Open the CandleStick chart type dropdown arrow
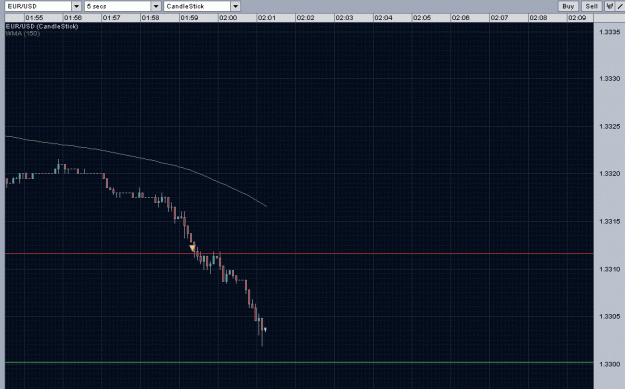Viewport: 625px width, 389px height. coord(235,6)
